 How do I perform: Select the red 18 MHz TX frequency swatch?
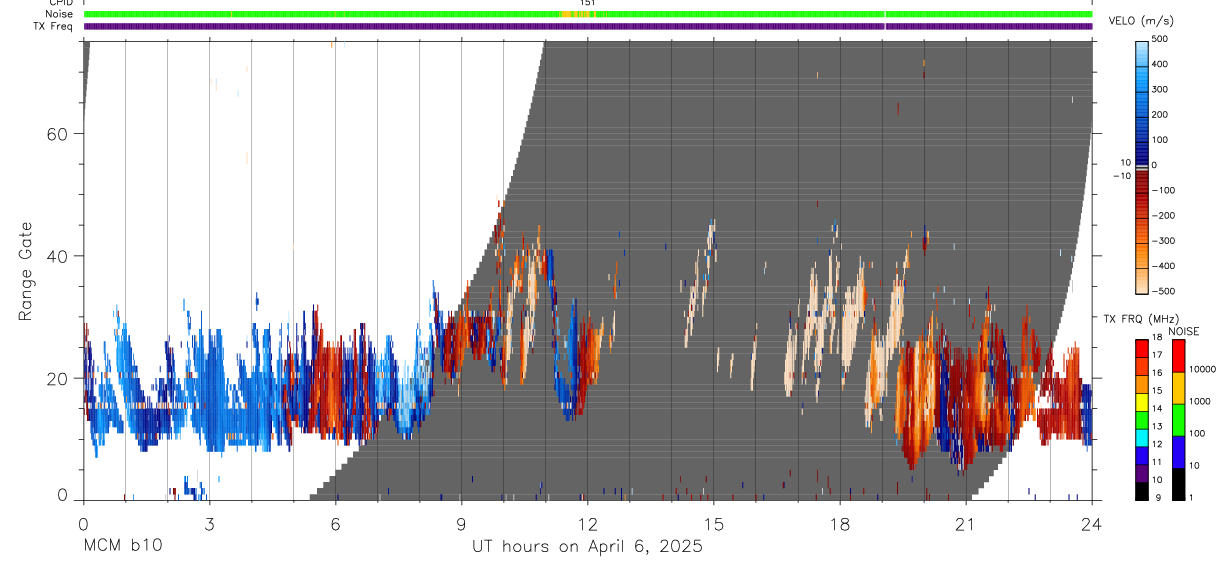pos(1142,347)
